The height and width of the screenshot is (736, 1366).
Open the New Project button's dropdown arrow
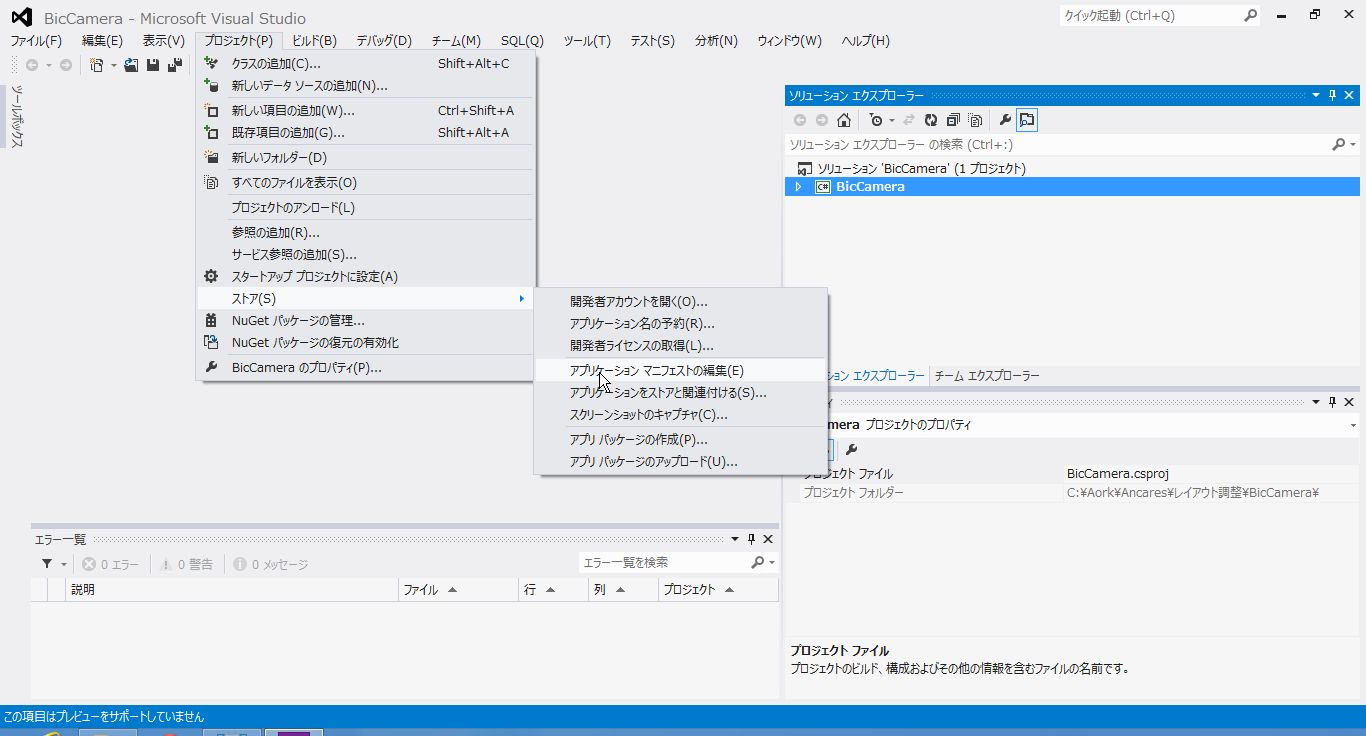point(113,65)
